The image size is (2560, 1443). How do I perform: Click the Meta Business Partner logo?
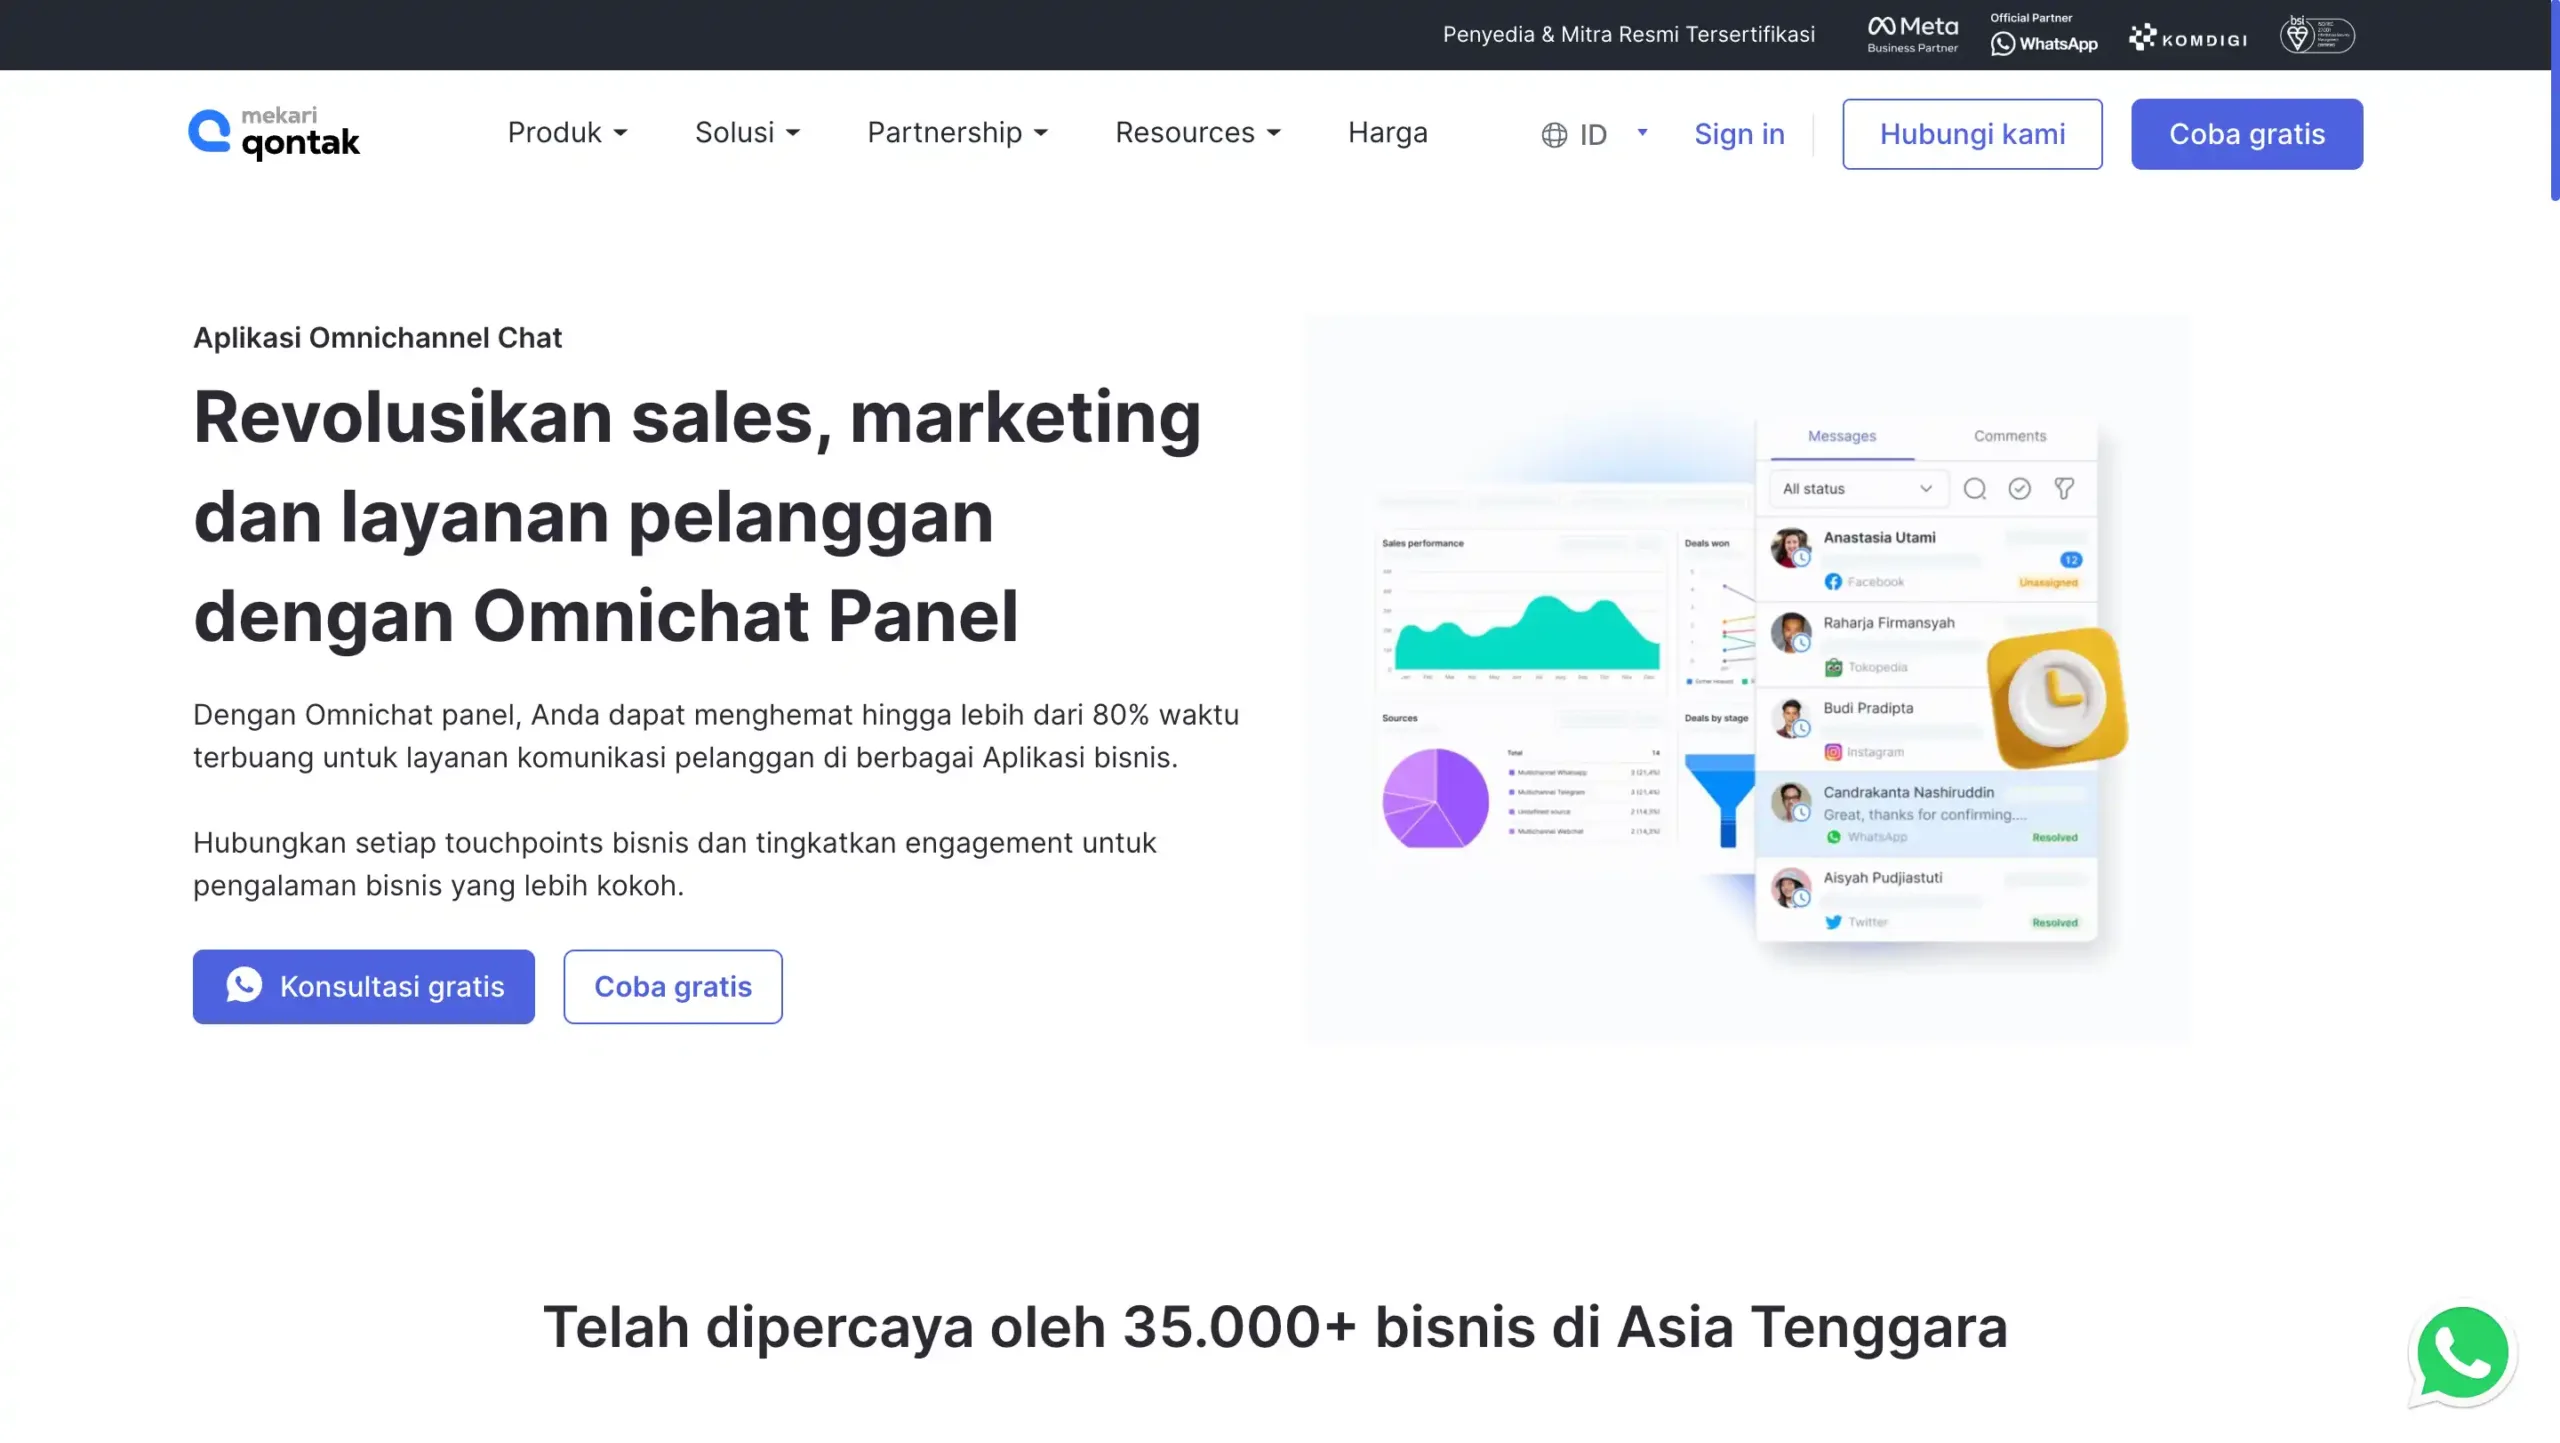tap(1911, 33)
